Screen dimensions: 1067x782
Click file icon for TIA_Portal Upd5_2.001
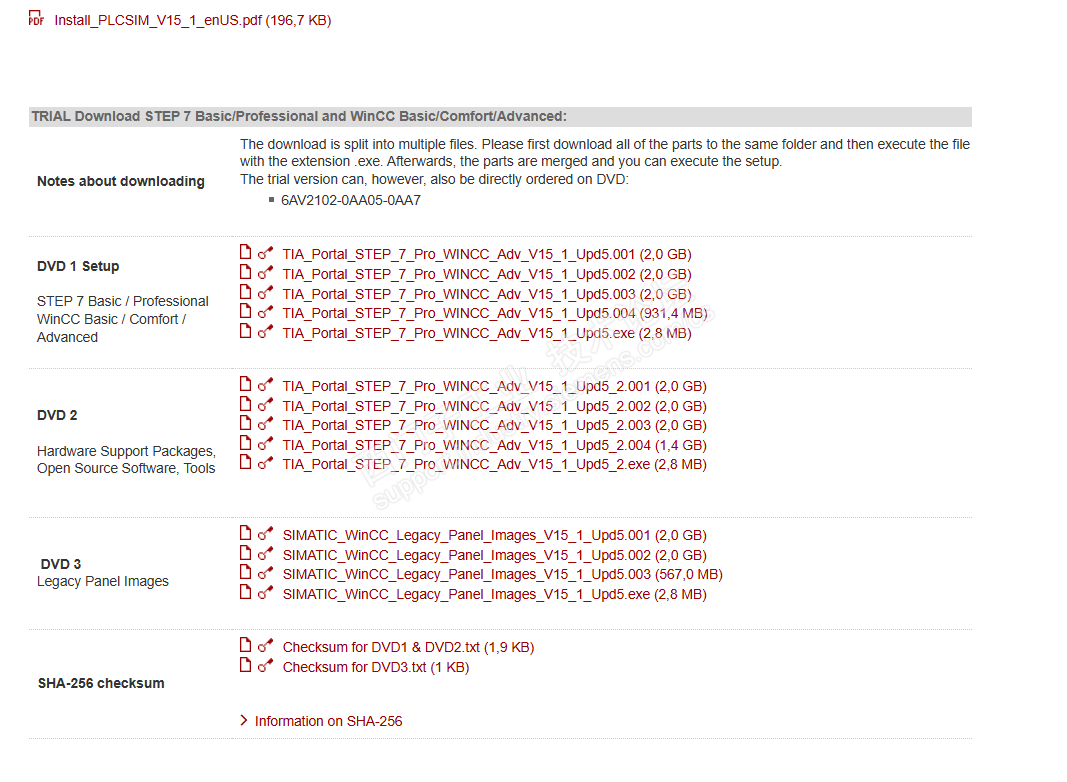pyautogui.click(x=245, y=385)
